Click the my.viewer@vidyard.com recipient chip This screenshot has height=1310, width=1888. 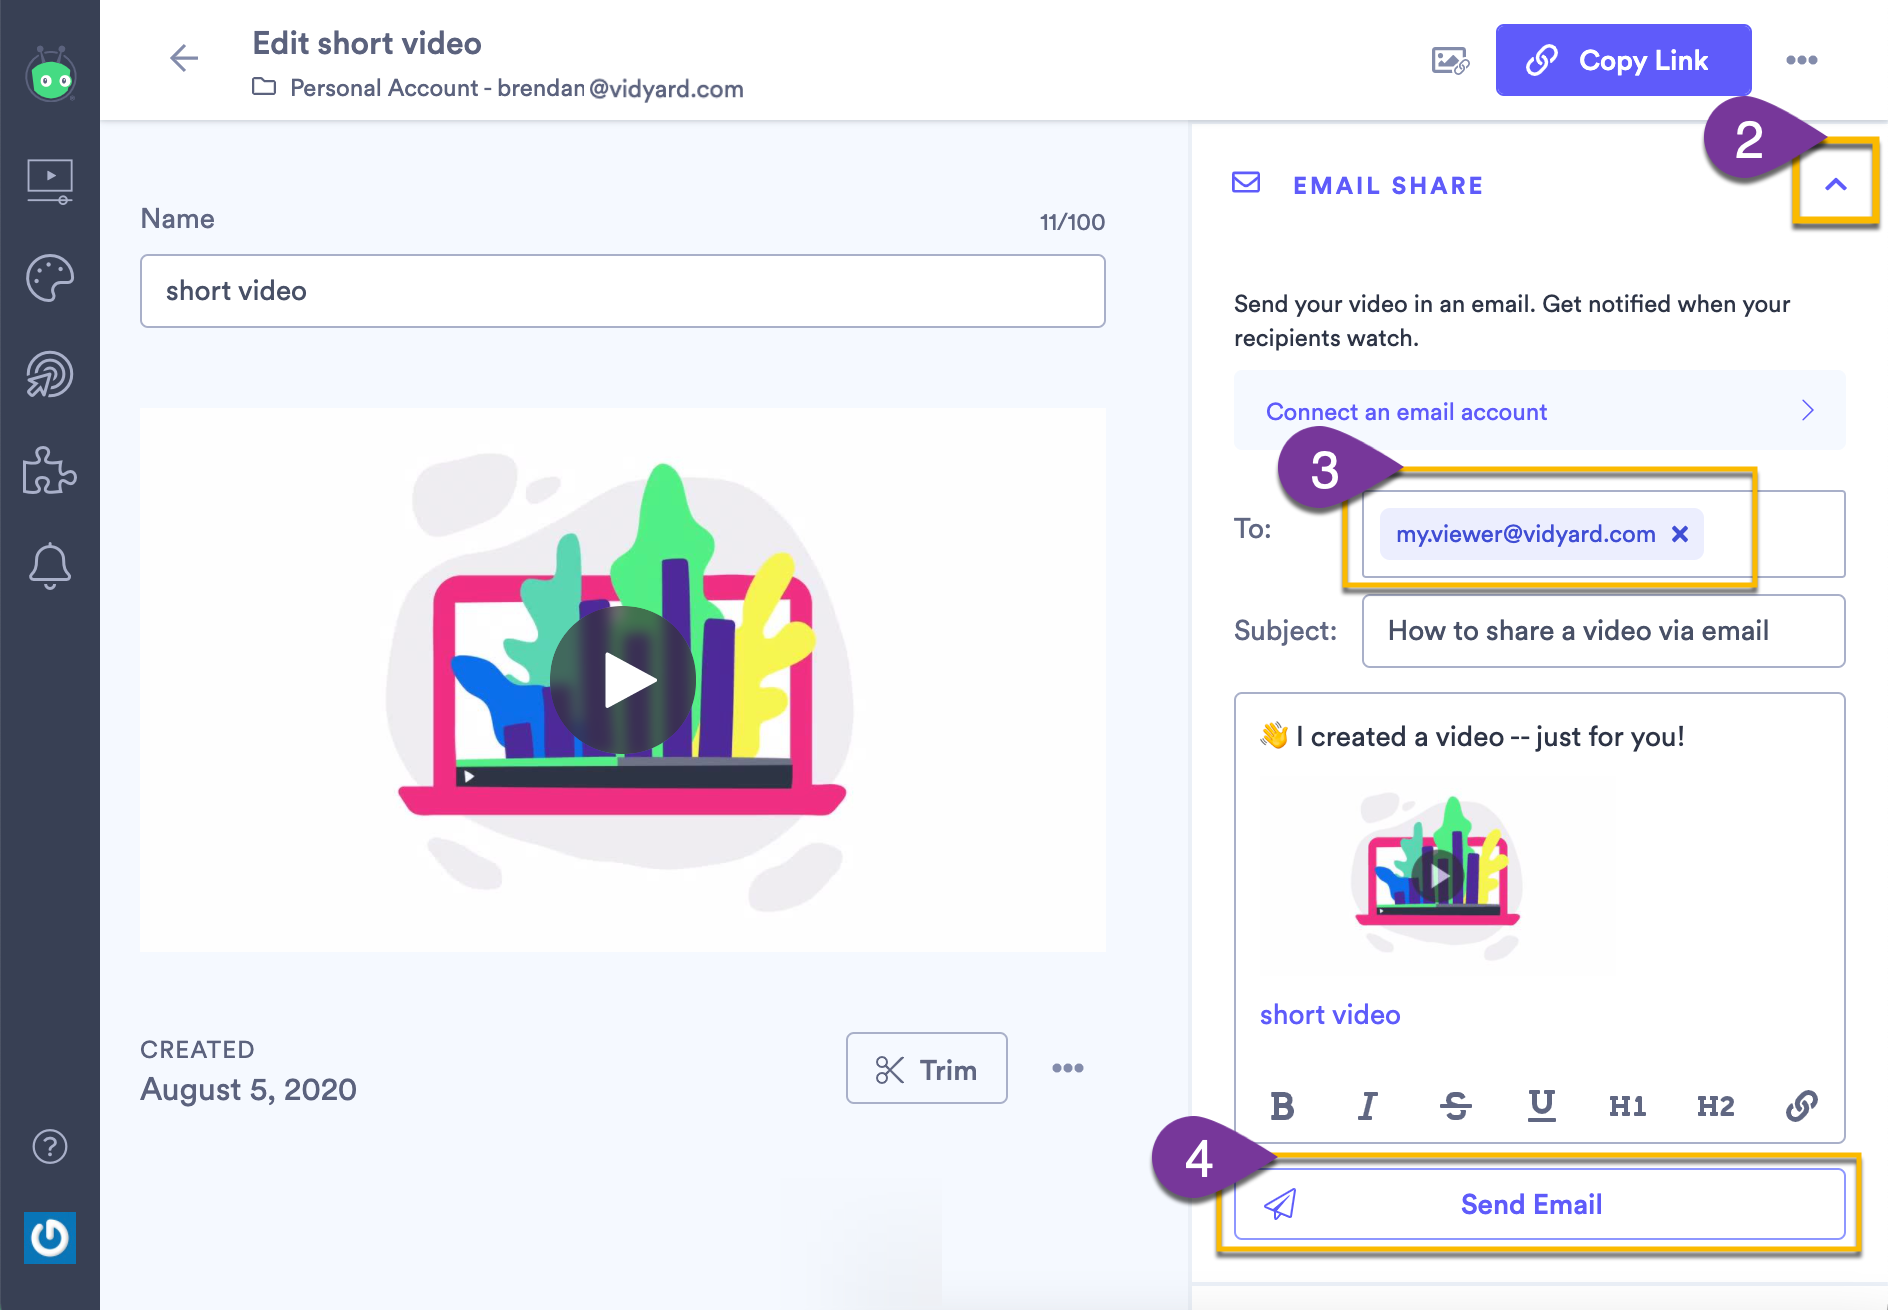coord(1541,534)
